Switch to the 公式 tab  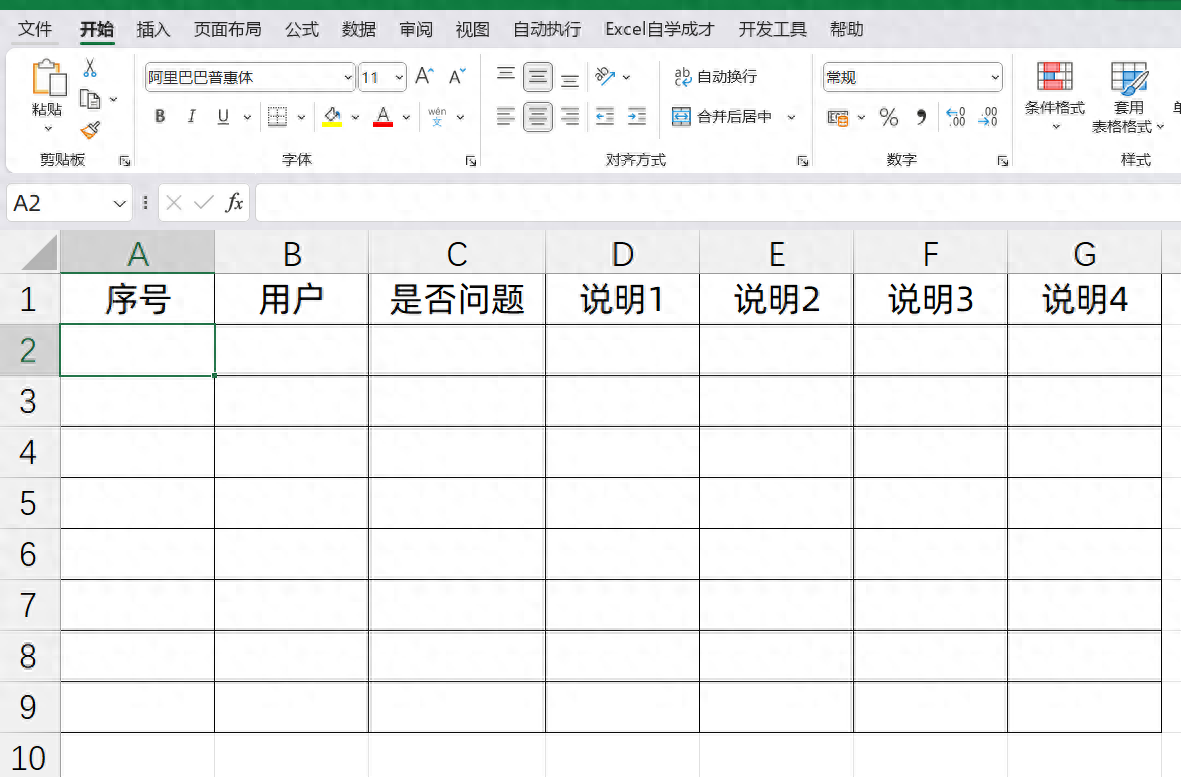tap(302, 29)
